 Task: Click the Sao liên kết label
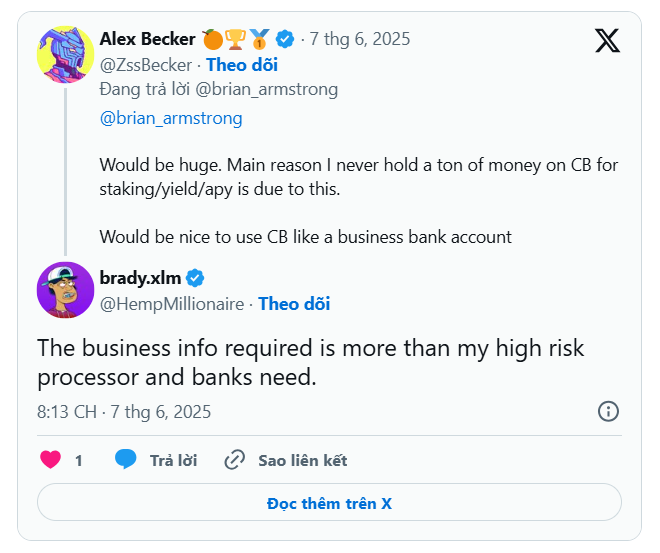[x=302, y=460]
